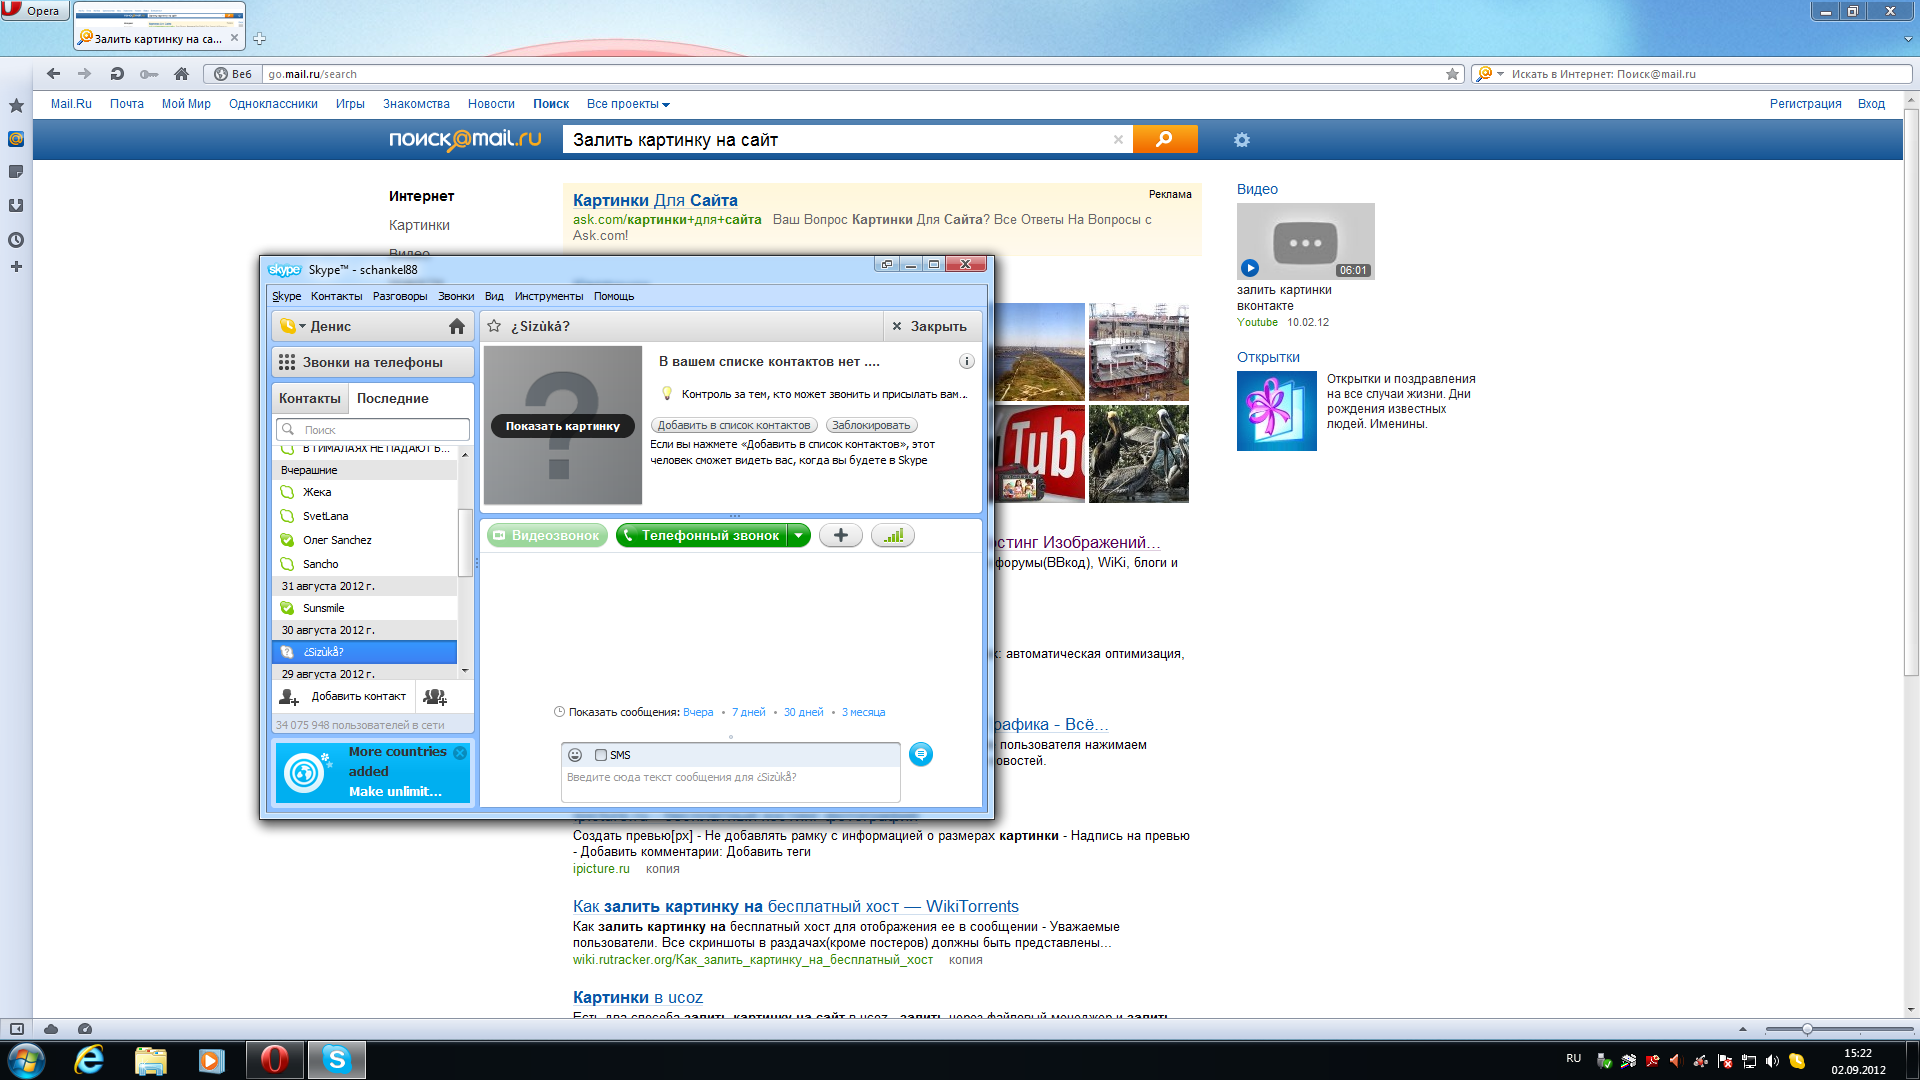1920x1080 pixels.
Task: Click the blue send message icon
Action: (921, 755)
